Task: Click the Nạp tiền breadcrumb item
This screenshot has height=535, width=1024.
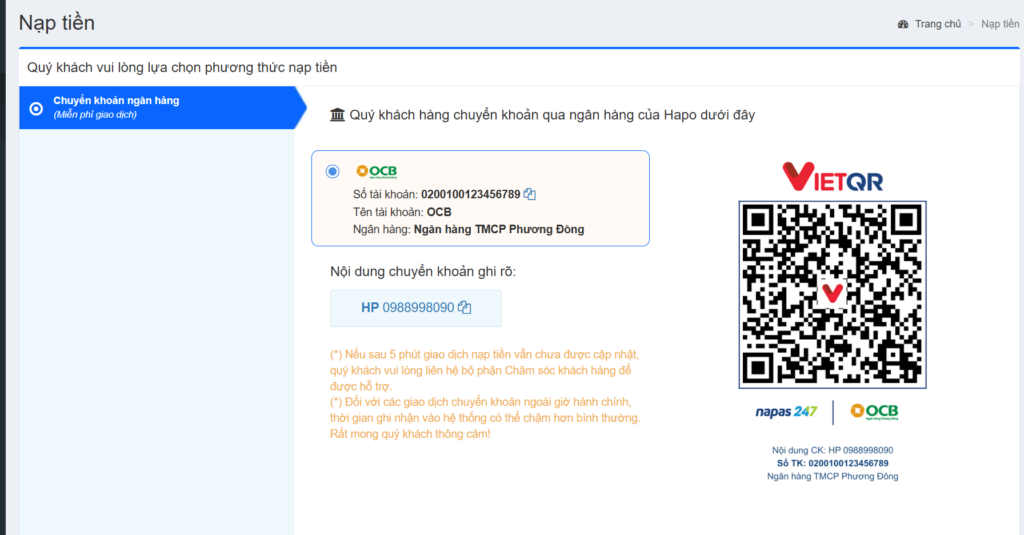Action: coord(999,24)
